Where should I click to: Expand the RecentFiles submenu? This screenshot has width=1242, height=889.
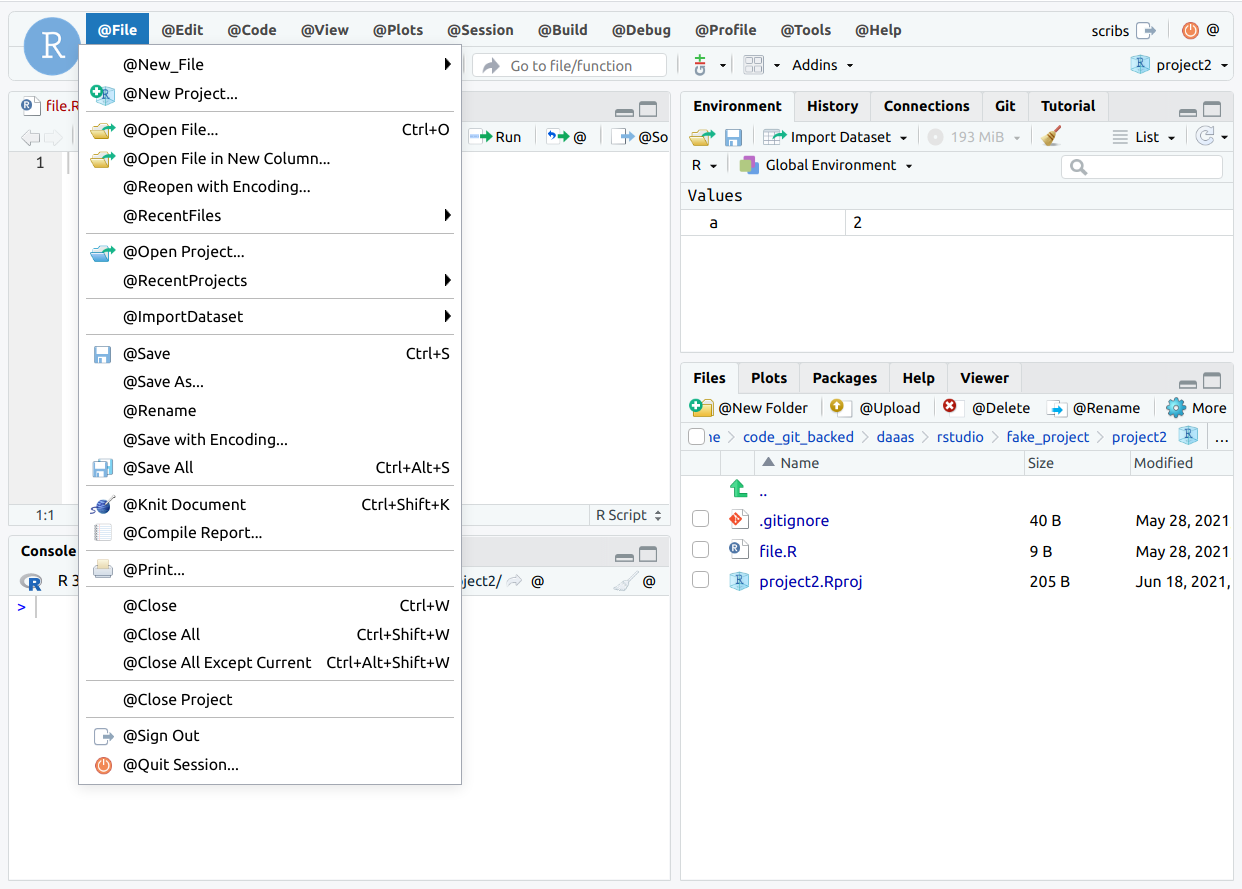[x=448, y=215]
